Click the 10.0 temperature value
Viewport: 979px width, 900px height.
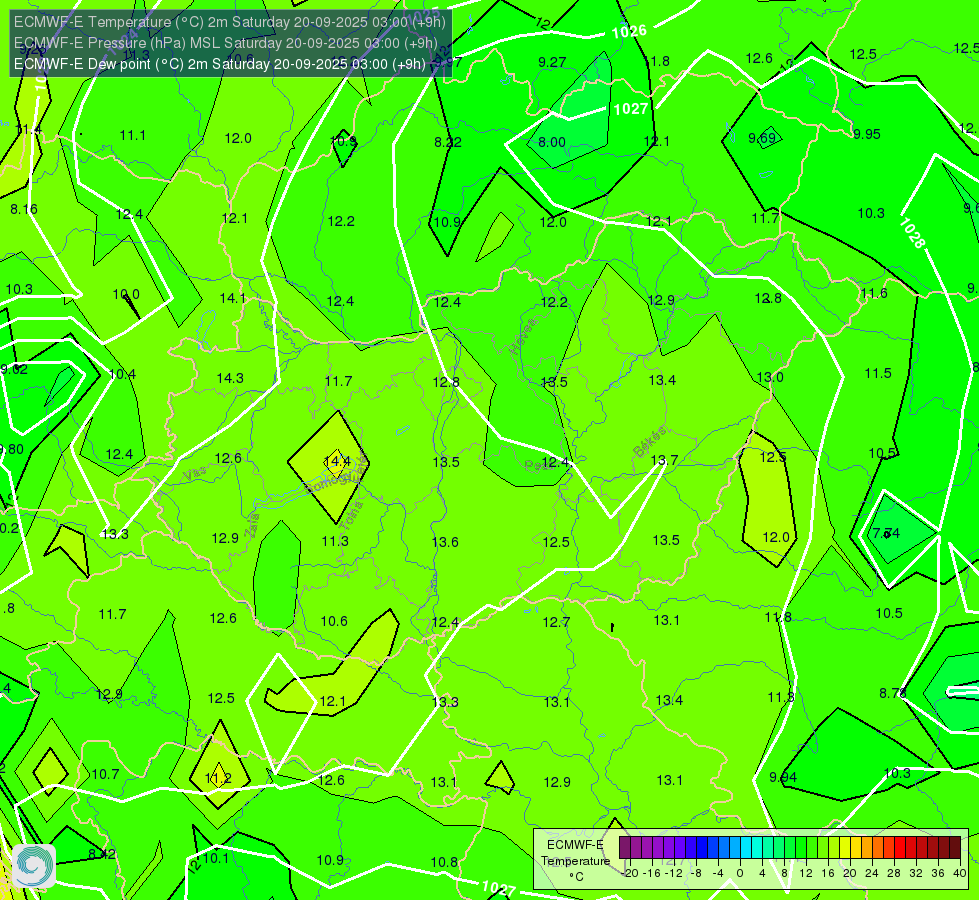[126, 294]
